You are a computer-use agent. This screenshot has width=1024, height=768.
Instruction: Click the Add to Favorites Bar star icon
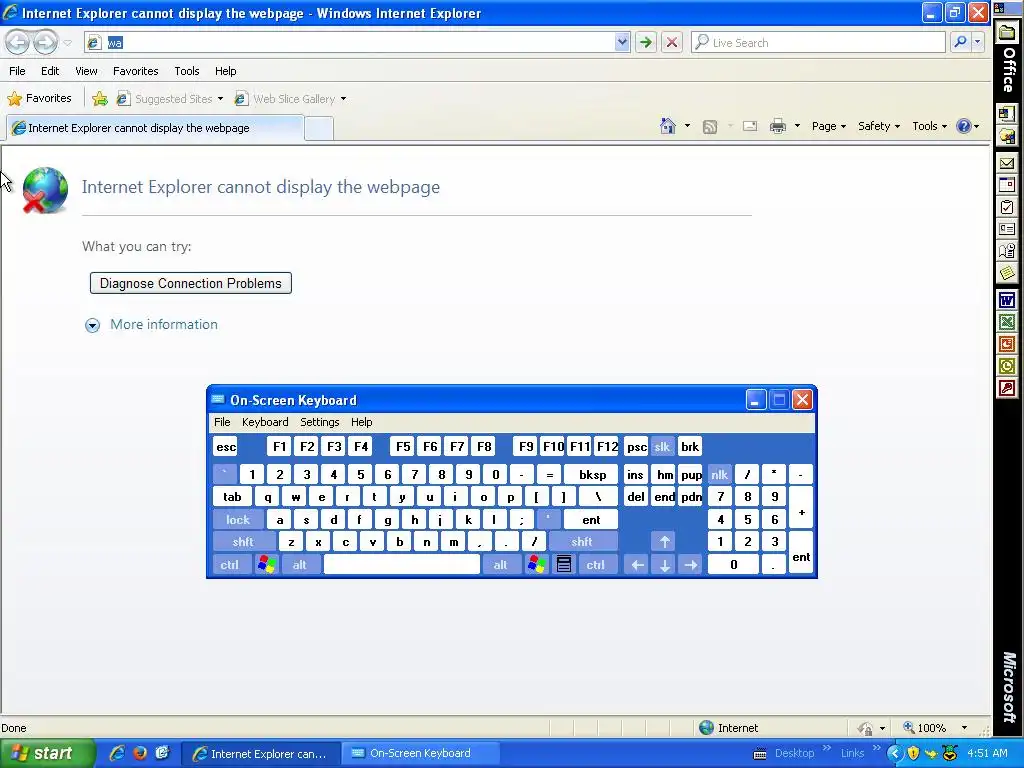tap(100, 99)
